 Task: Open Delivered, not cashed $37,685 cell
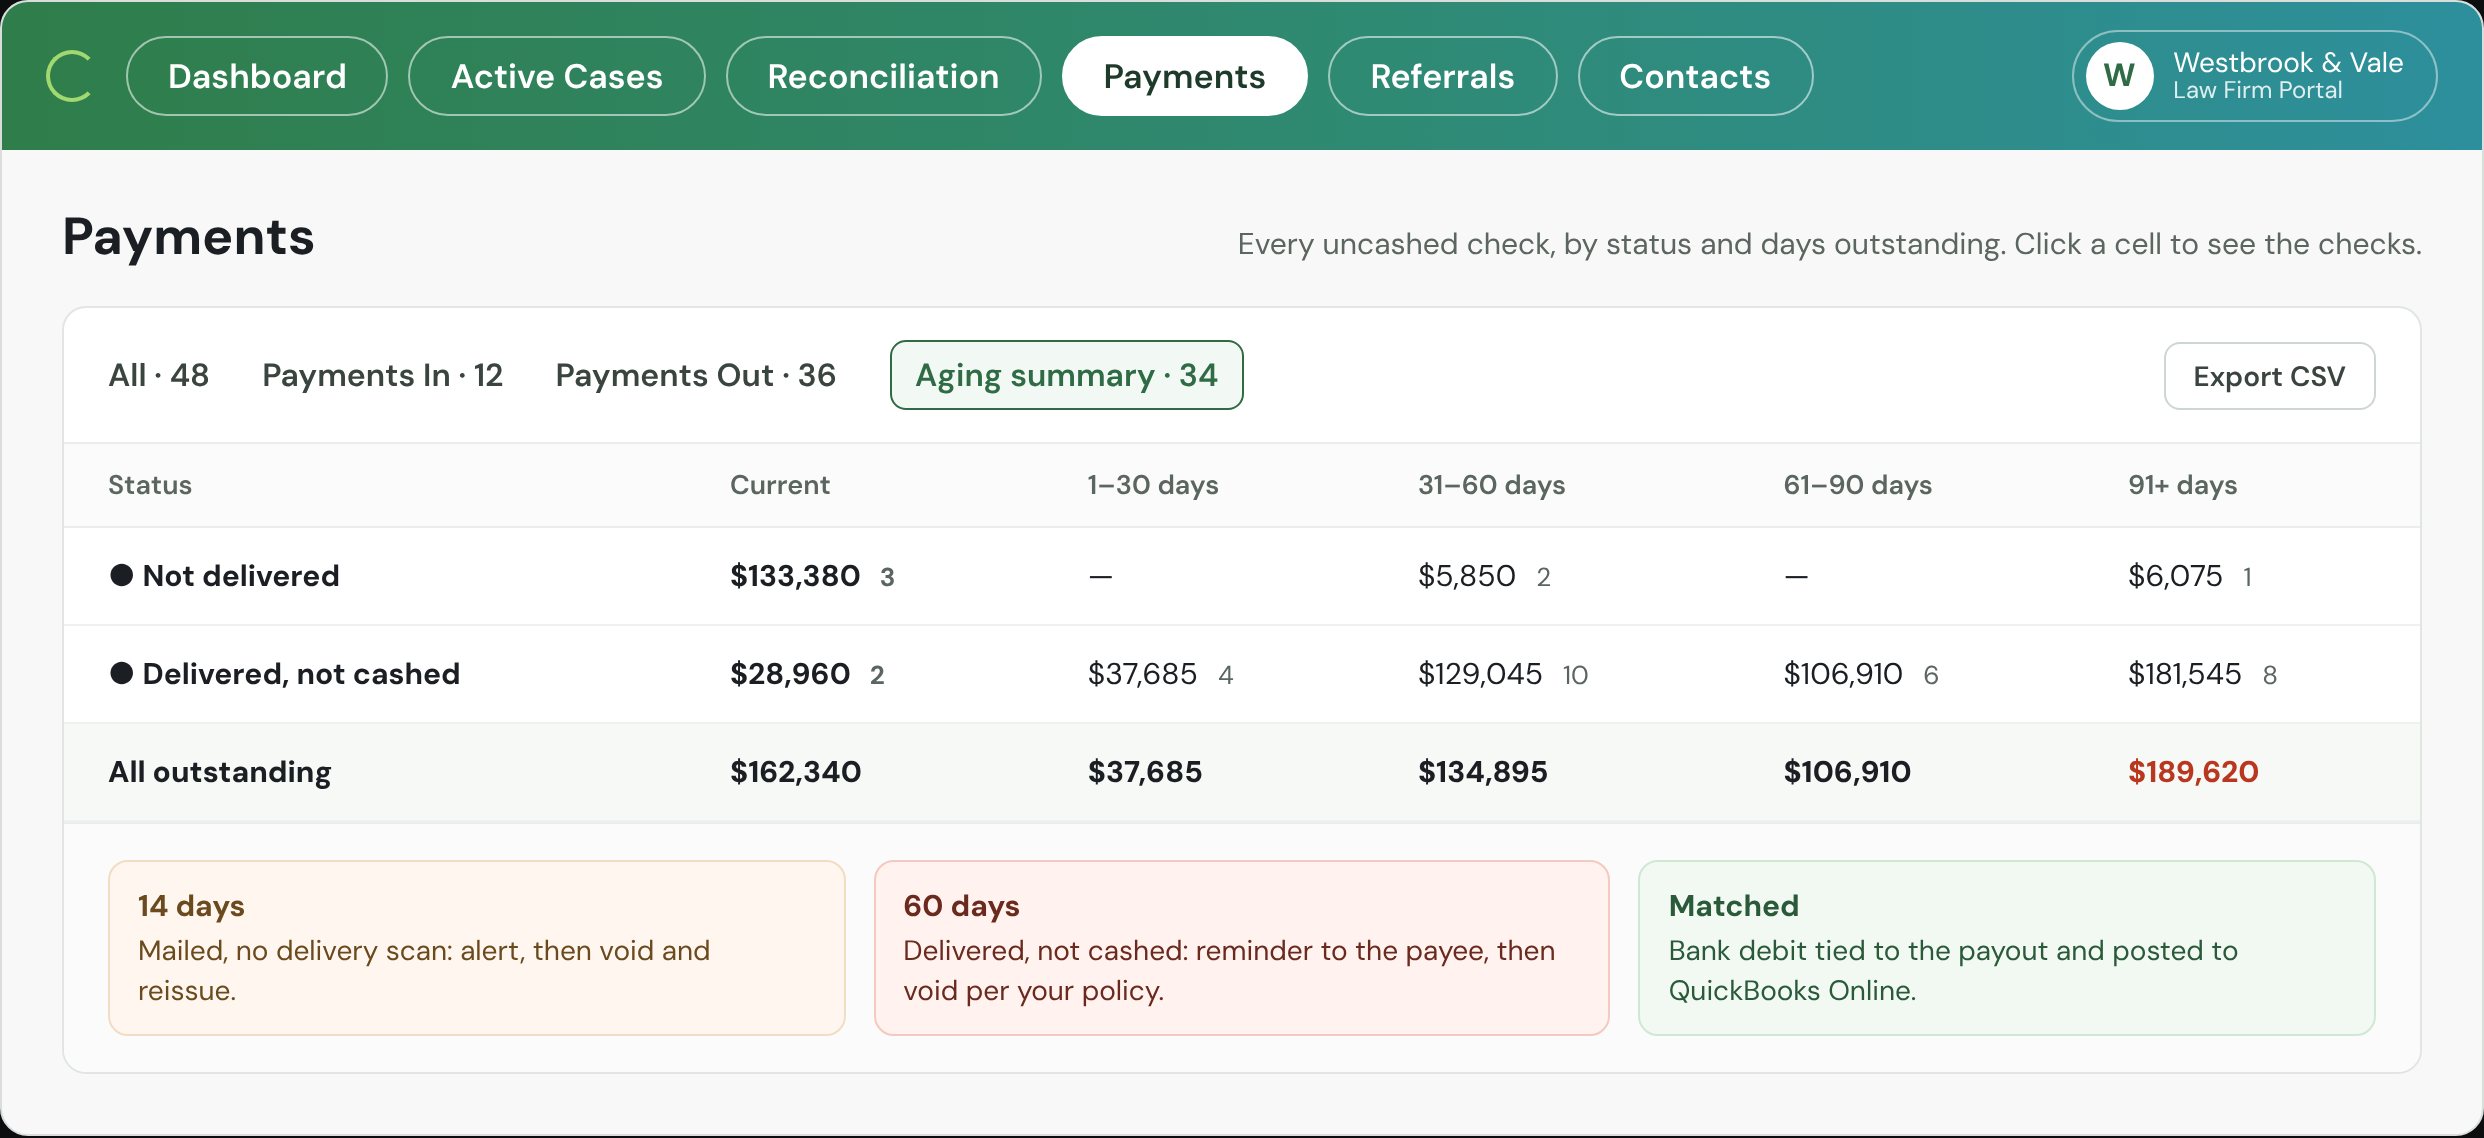[x=1161, y=674]
